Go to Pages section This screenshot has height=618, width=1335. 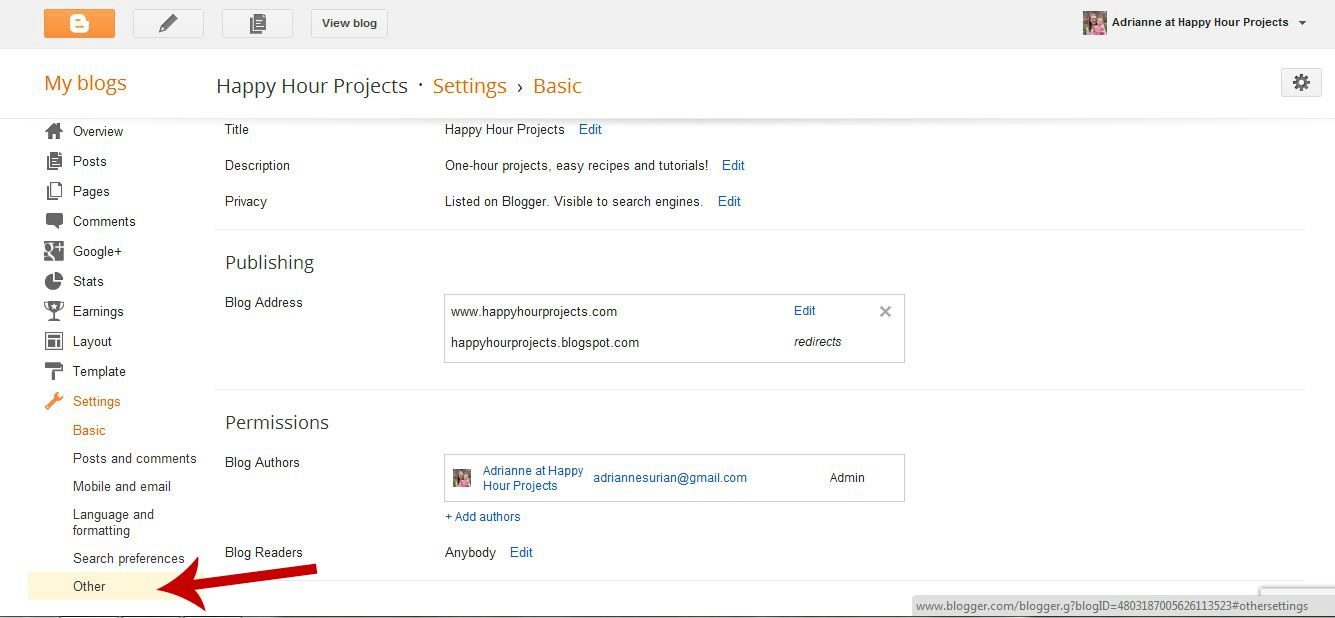(x=91, y=191)
